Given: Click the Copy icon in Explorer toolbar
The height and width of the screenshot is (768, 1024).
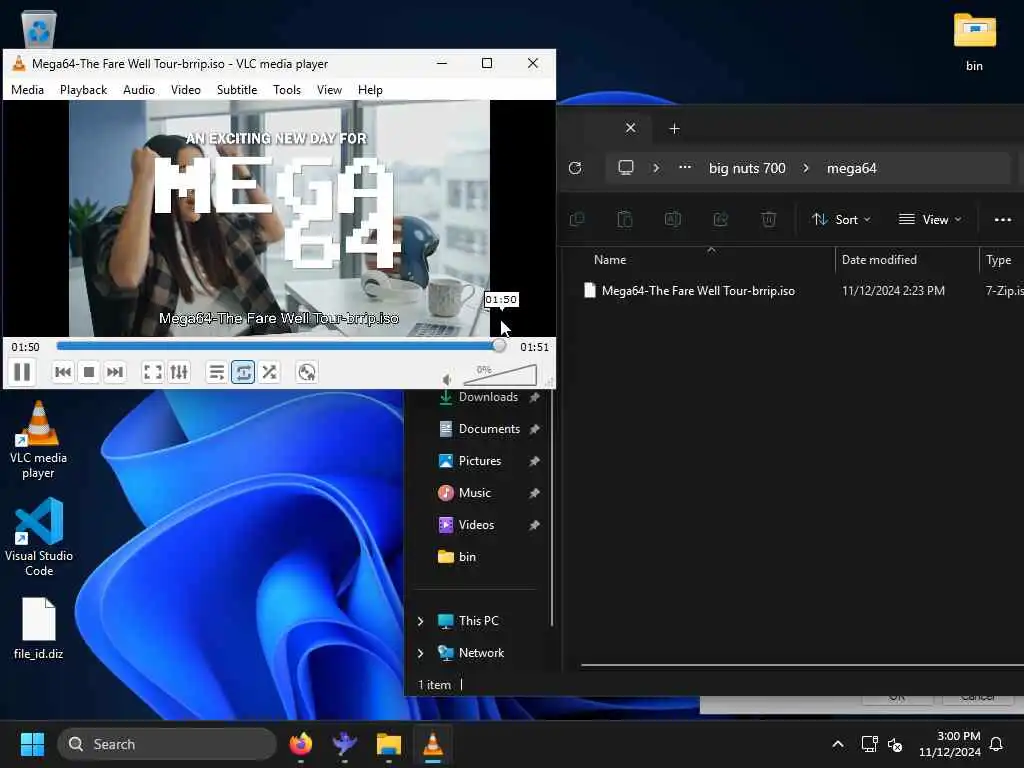Looking at the screenshot, I should point(577,219).
